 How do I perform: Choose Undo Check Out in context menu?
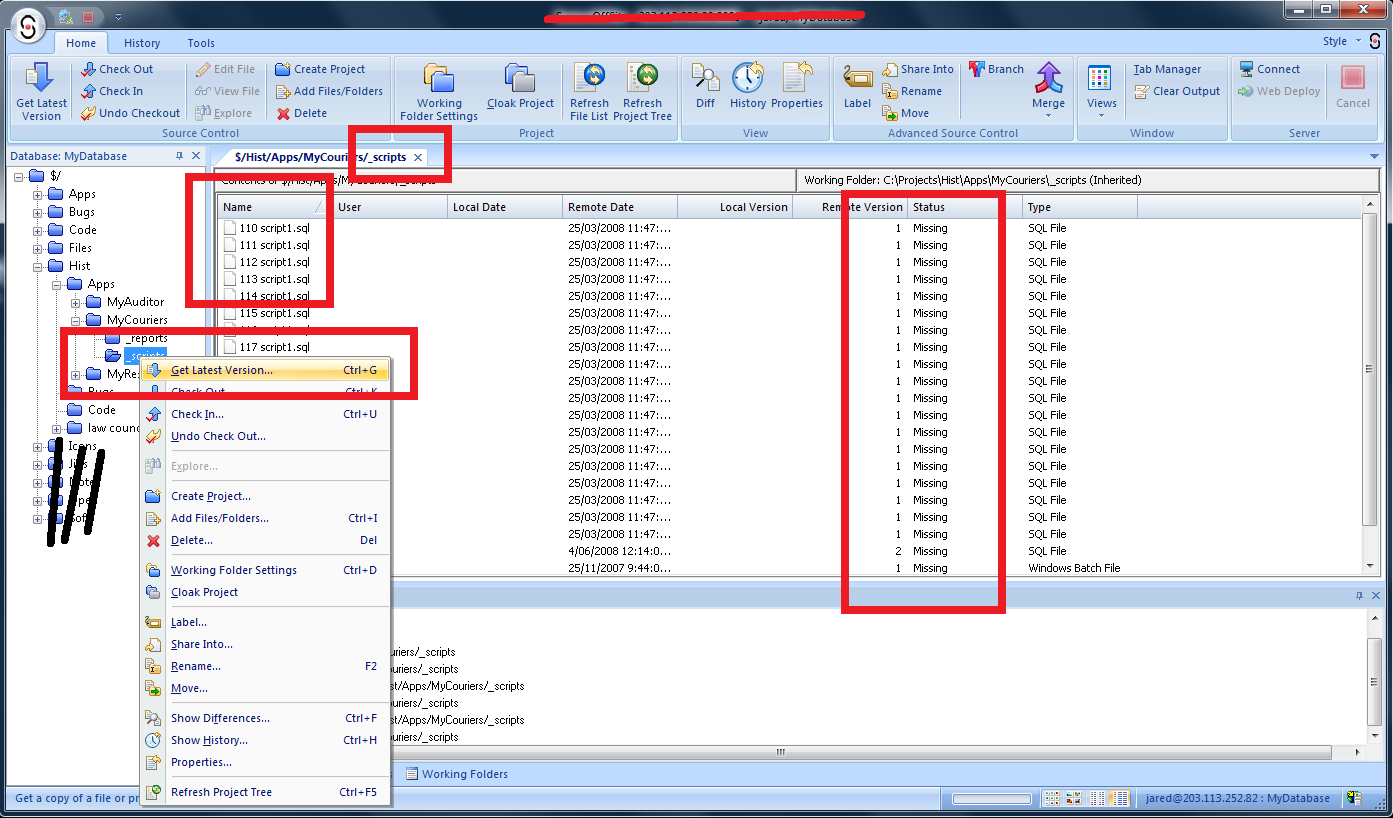click(265, 436)
